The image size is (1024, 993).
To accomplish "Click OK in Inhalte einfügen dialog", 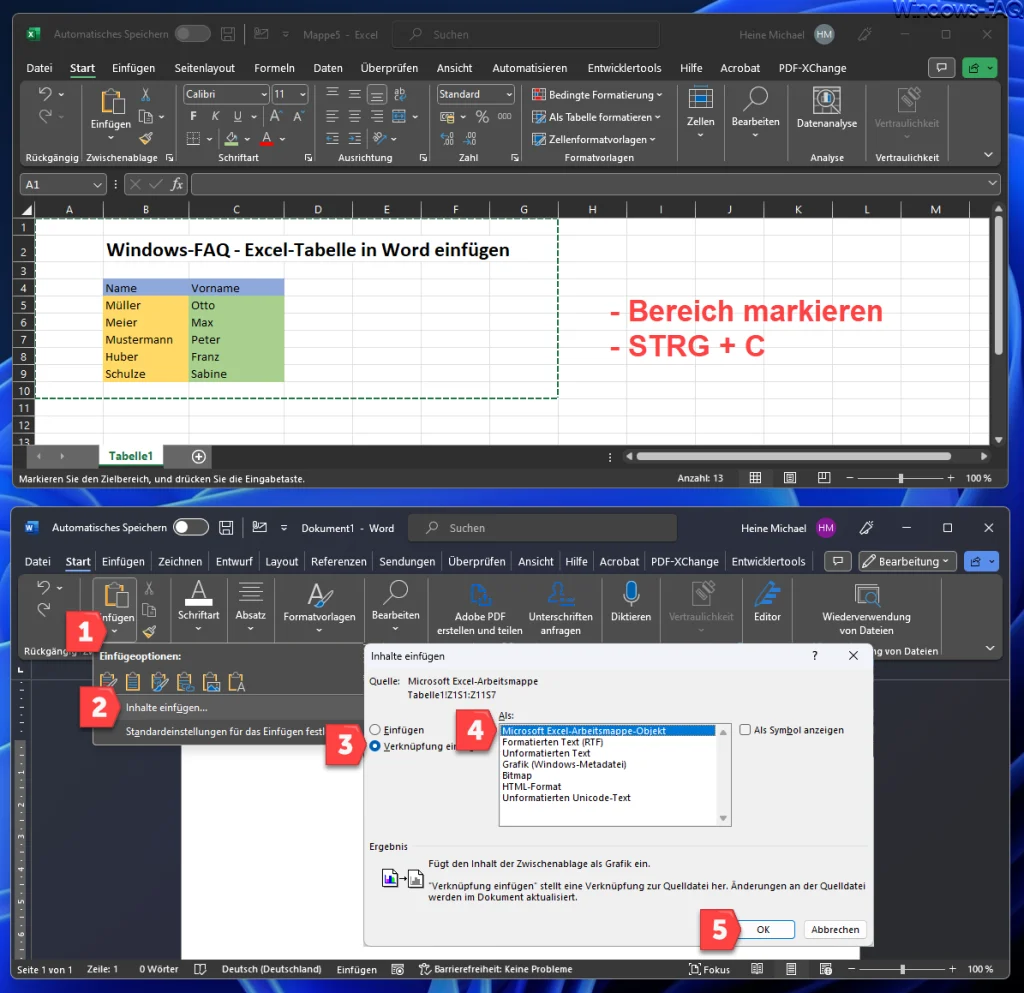I will 763,930.
